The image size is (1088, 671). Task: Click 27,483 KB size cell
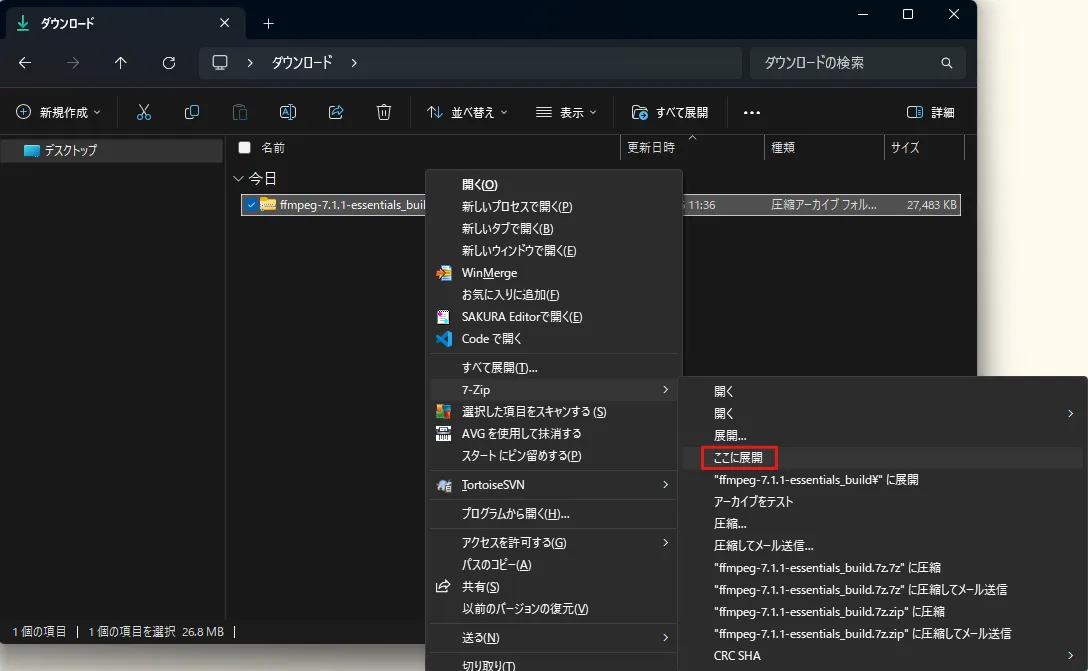931,205
